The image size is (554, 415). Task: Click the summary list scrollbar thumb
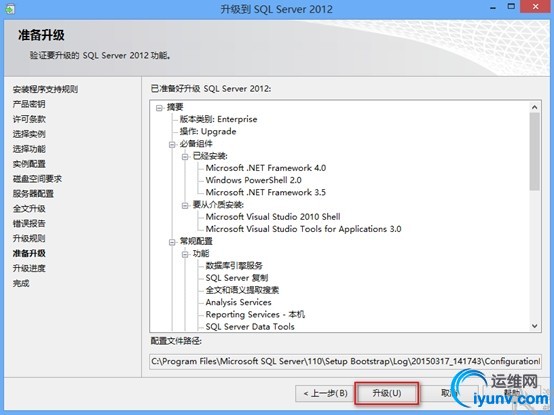(x=535, y=152)
